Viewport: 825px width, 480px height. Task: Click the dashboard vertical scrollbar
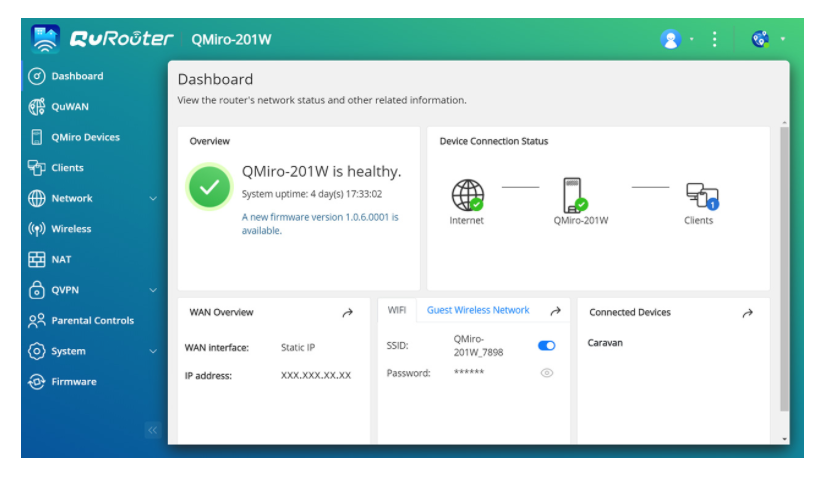point(784,268)
